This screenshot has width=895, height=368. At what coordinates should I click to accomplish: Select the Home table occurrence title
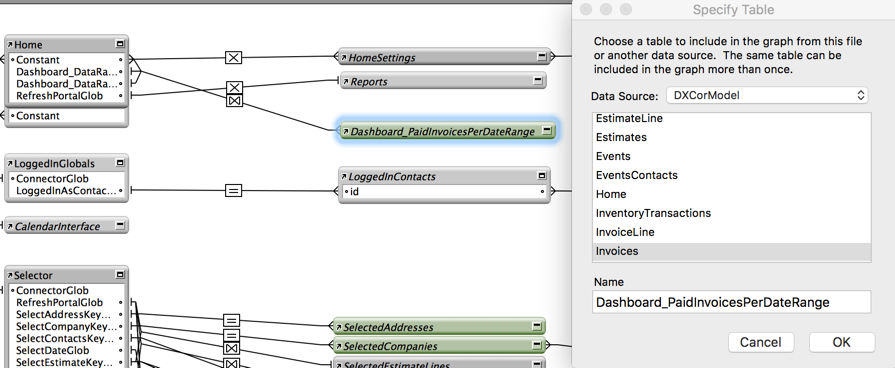29,45
